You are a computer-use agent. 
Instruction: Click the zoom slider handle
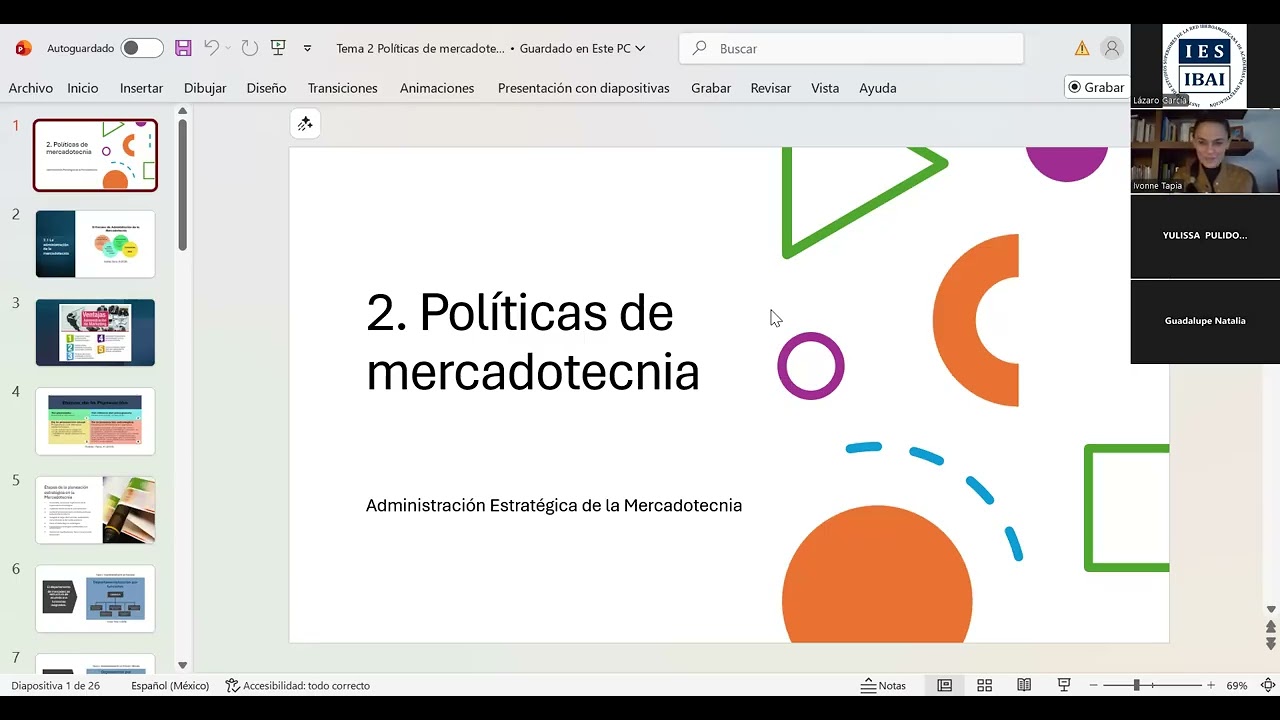(x=1136, y=686)
